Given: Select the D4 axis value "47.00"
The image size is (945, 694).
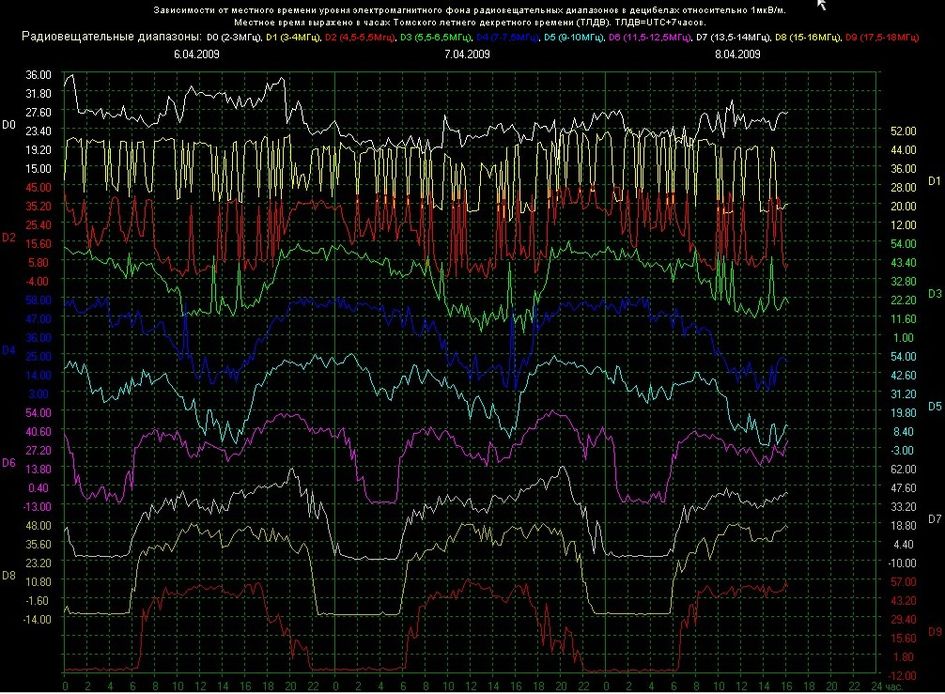Looking at the screenshot, I should click(39, 319).
